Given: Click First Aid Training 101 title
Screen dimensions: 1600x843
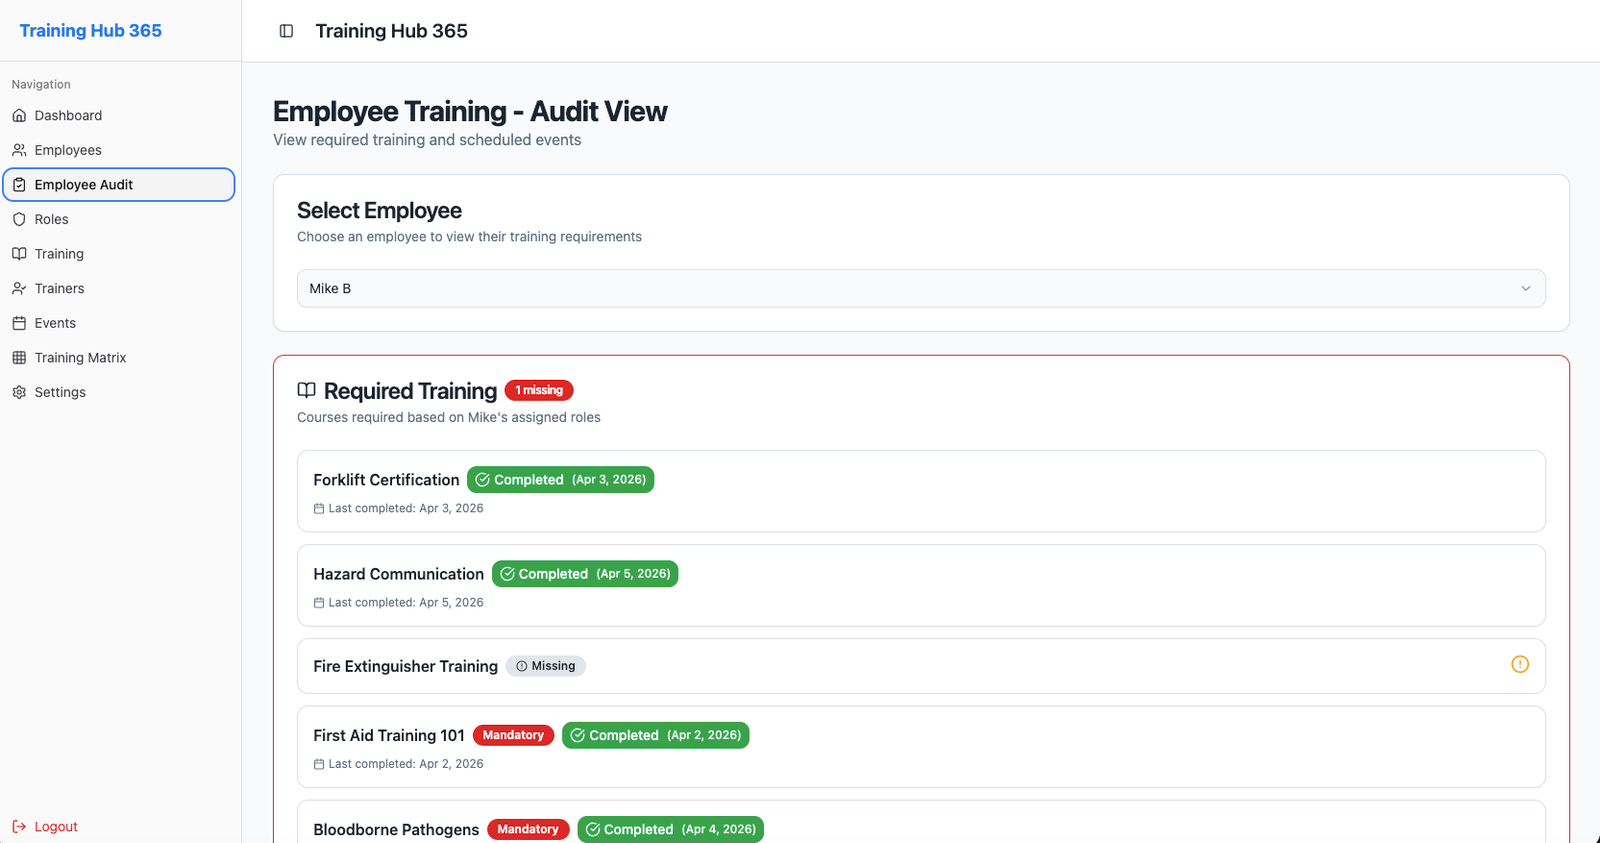Looking at the screenshot, I should (x=389, y=735).
